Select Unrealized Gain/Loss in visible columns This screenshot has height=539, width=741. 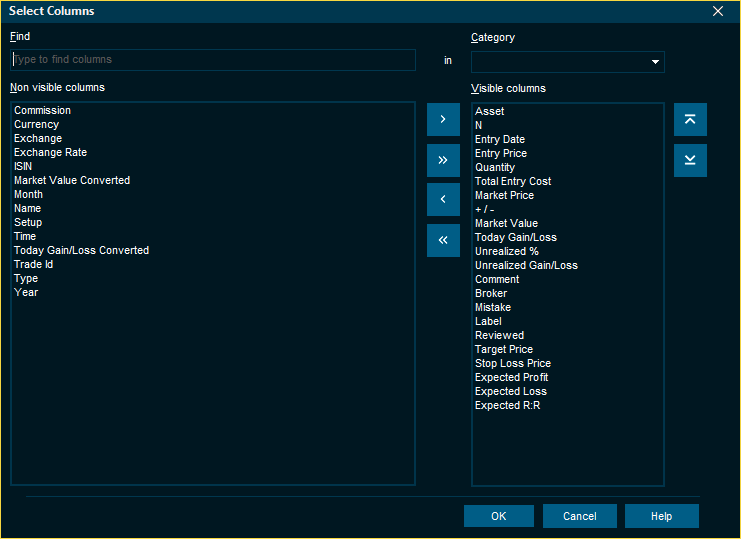pyautogui.click(x=526, y=266)
